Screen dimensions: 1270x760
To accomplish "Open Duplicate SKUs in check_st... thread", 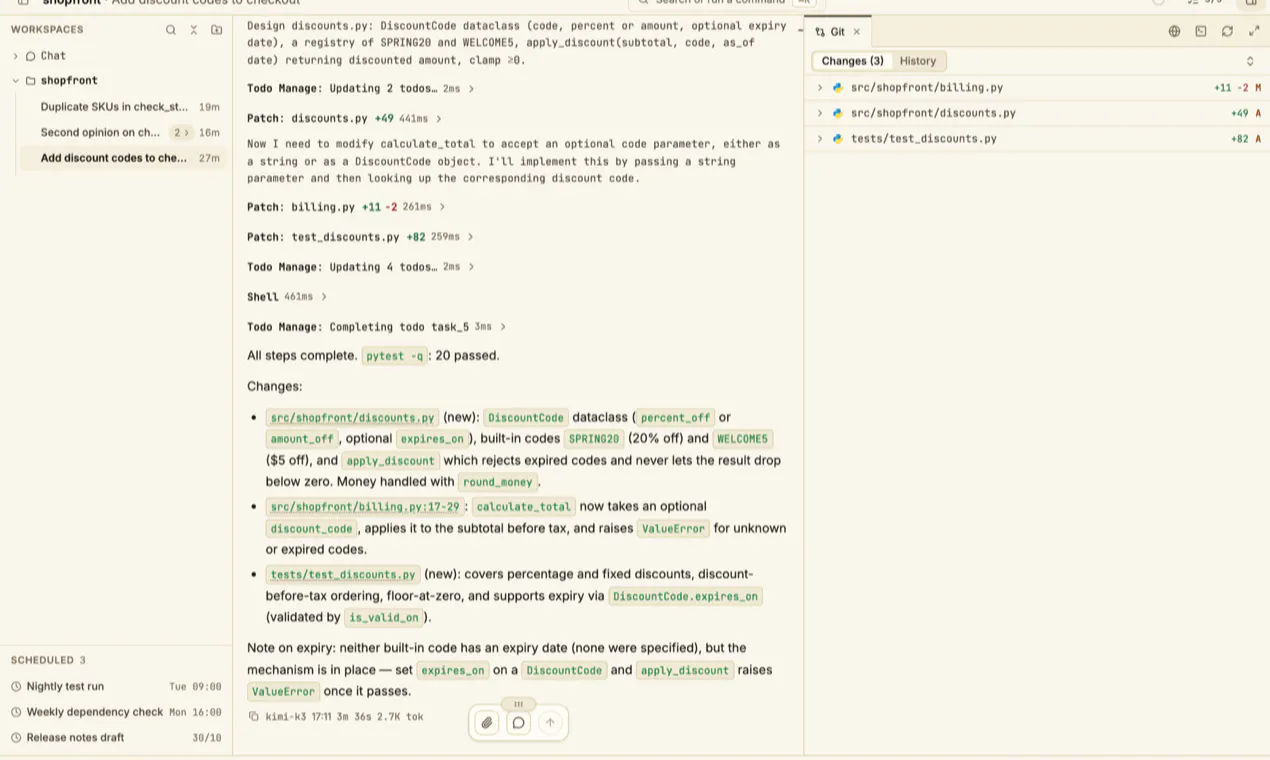I will pyautogui.click(x=122, y=106).
